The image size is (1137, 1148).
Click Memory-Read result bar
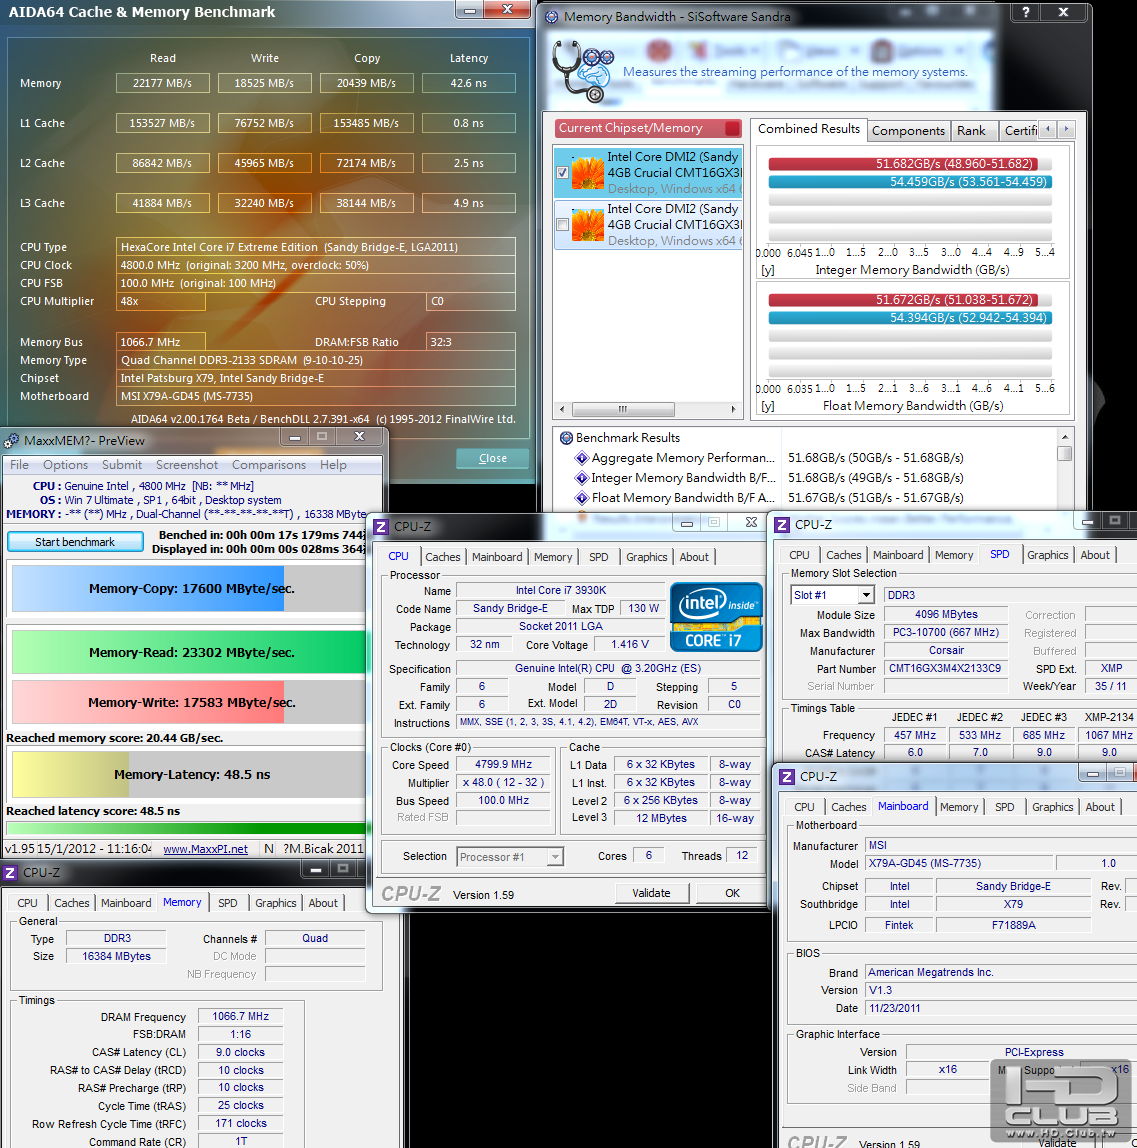point(189,652)
